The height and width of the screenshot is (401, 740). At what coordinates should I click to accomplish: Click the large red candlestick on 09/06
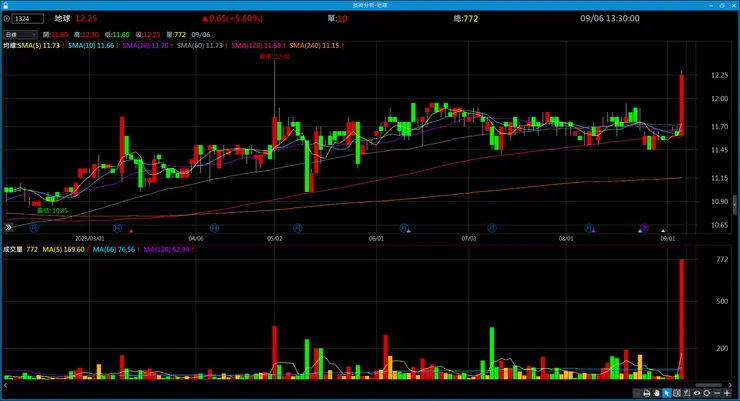coord(681,105)
